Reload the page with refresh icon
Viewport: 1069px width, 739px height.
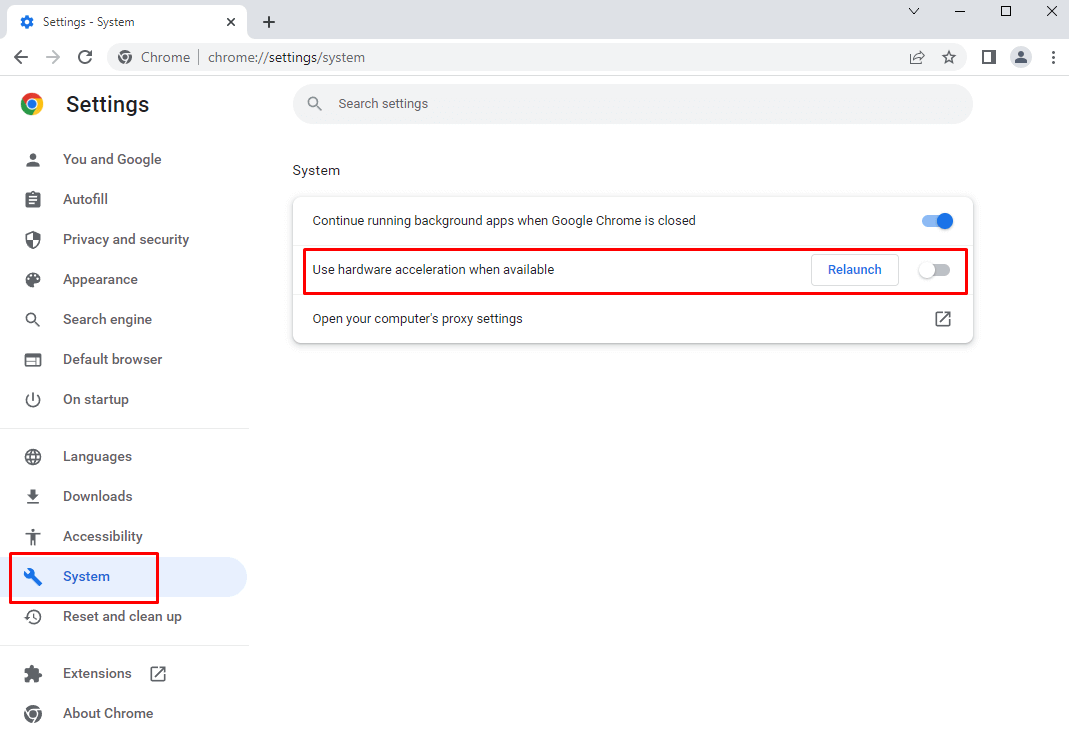point(85,57)
